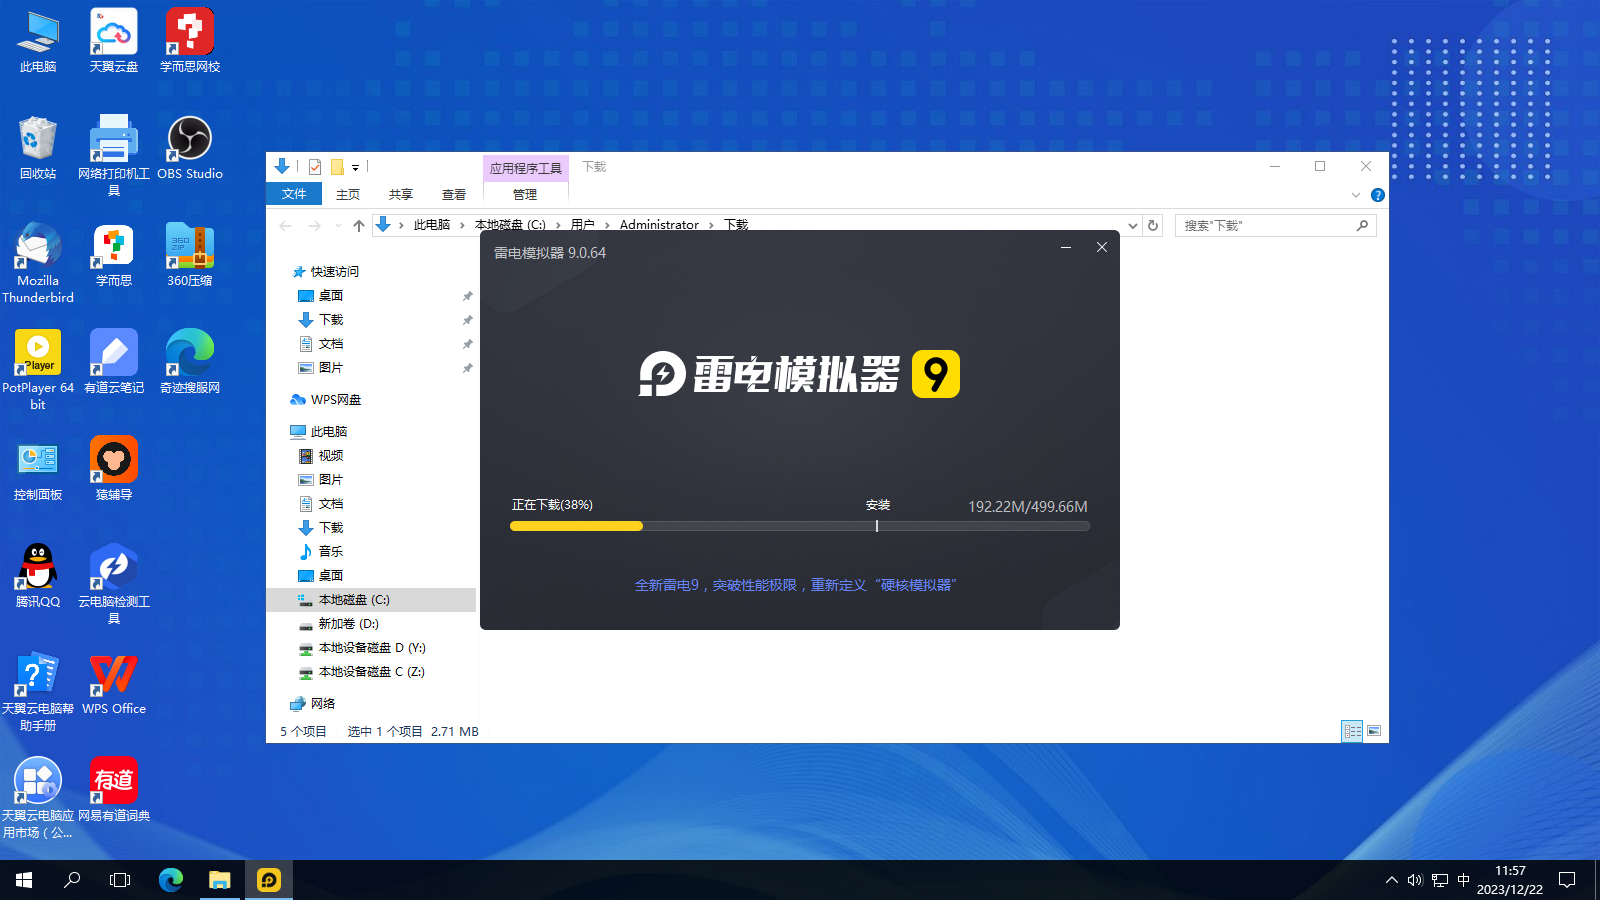Click Explorer back navigation arrow
The image size is (1600, 900).
(285, 226)
